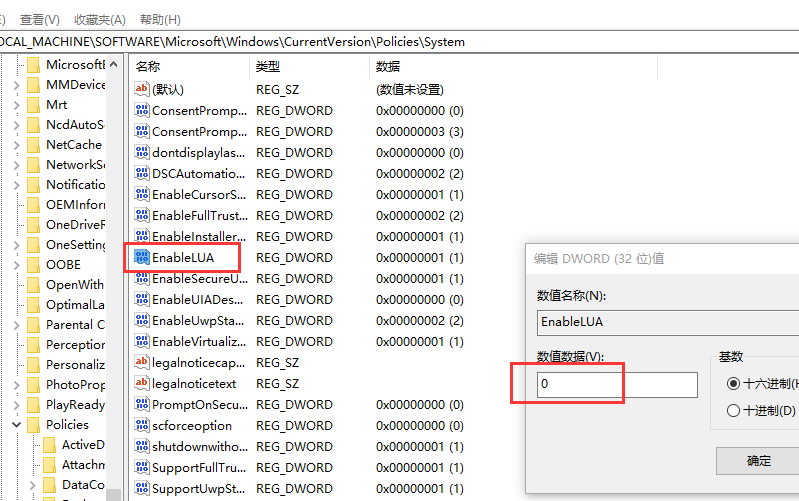Select the scforceoption DWORD icon
The height and width of the screenshot is (501, 799).
click(141, 425)
